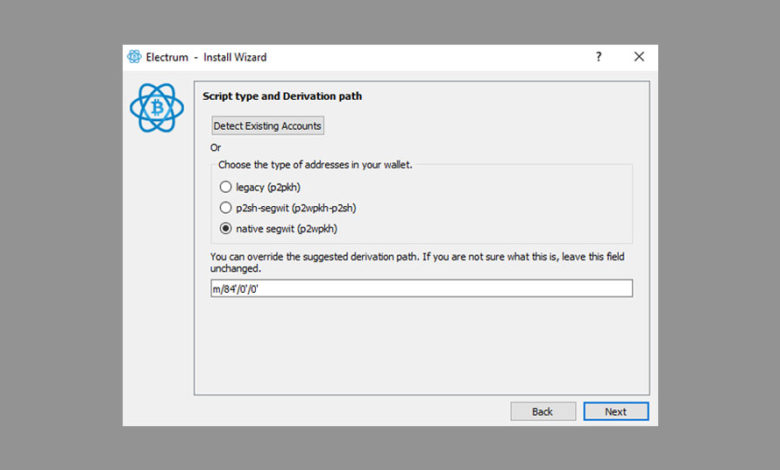Click the "Script type and Derivation path" heading
This screenshot has width=780, height=470.
click(x=282, y=97)
